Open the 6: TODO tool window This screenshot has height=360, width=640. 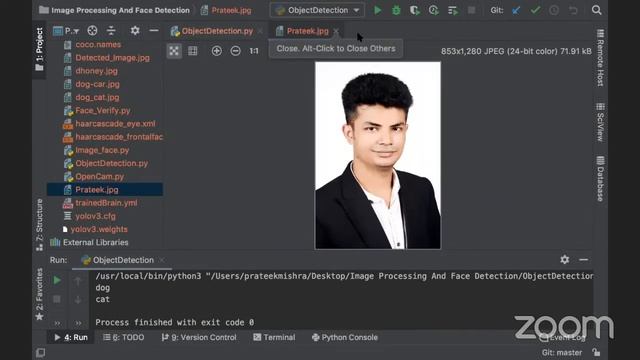[124, 338]
